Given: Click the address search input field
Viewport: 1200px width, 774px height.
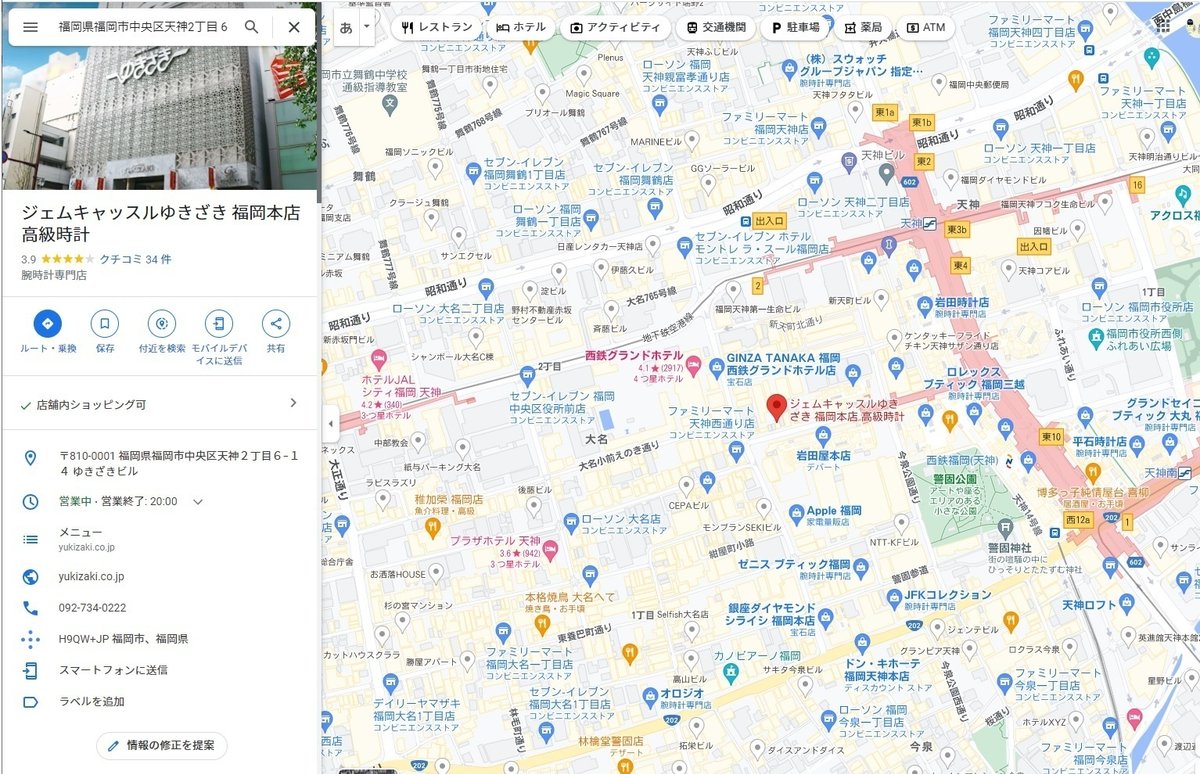Looking at the screenshot, I should click(143, 27).
